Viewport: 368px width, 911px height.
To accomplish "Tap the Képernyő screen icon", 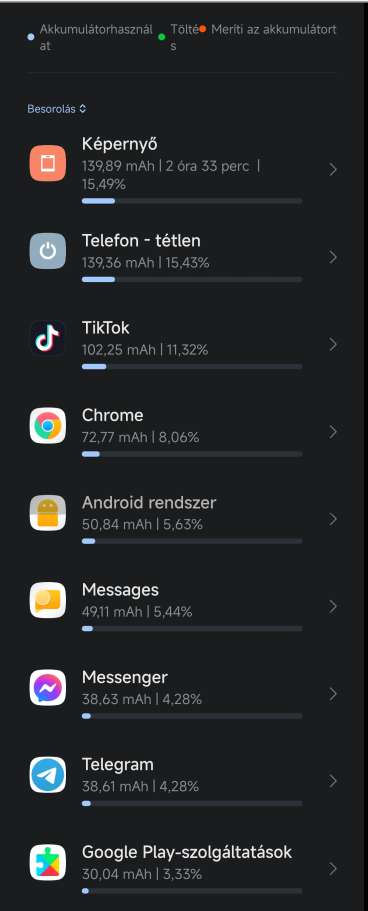I will pyautogui.click(x=48, y=164).
